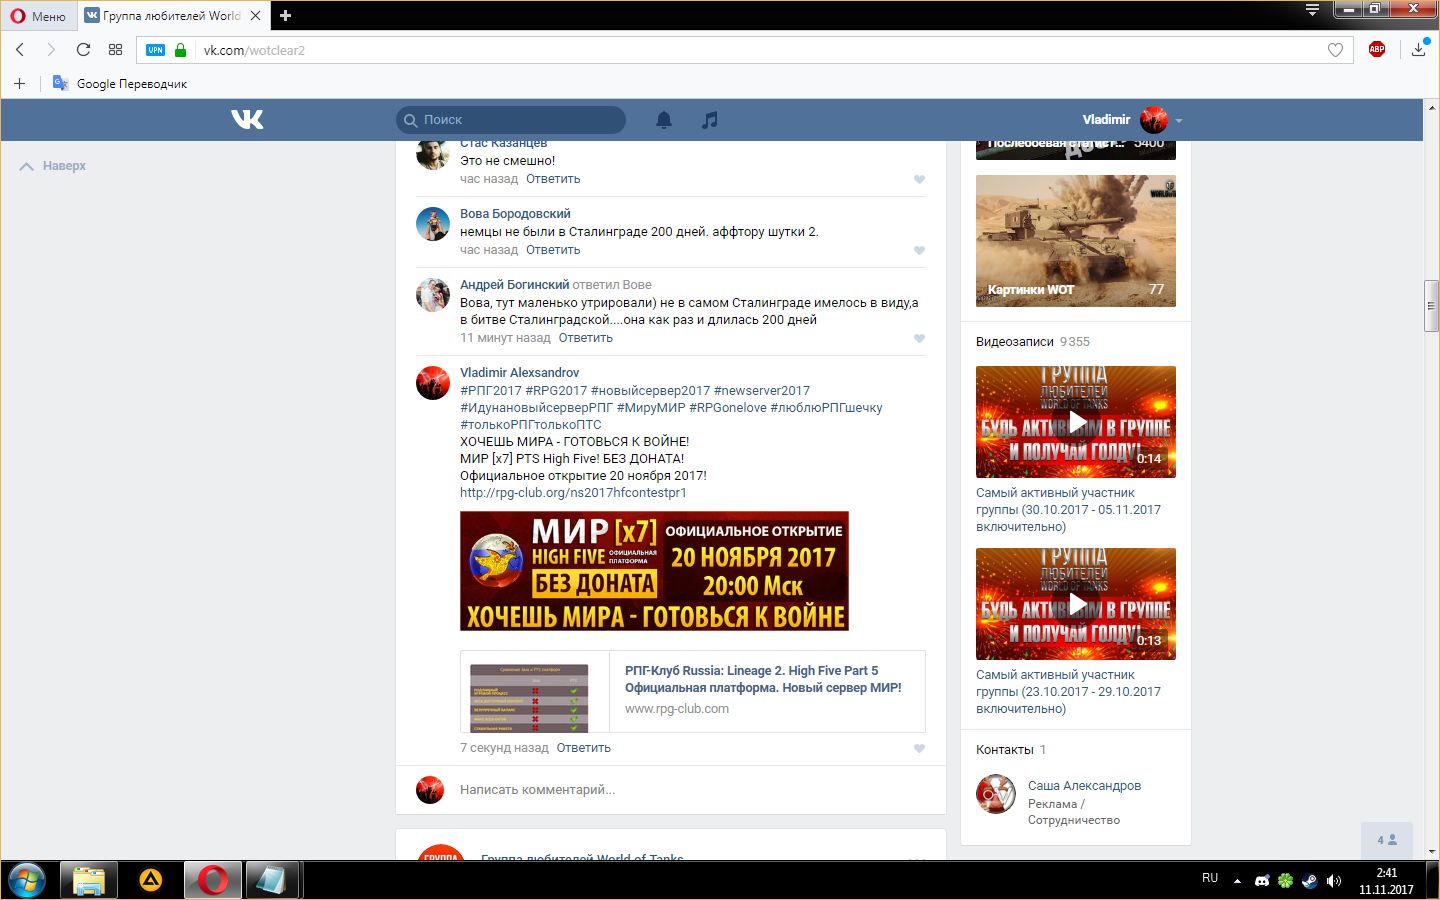Open Вова Бородовский profile name
Viewport: 1440px width, 900px height.
pyautogui.click(x=515, y=214)
